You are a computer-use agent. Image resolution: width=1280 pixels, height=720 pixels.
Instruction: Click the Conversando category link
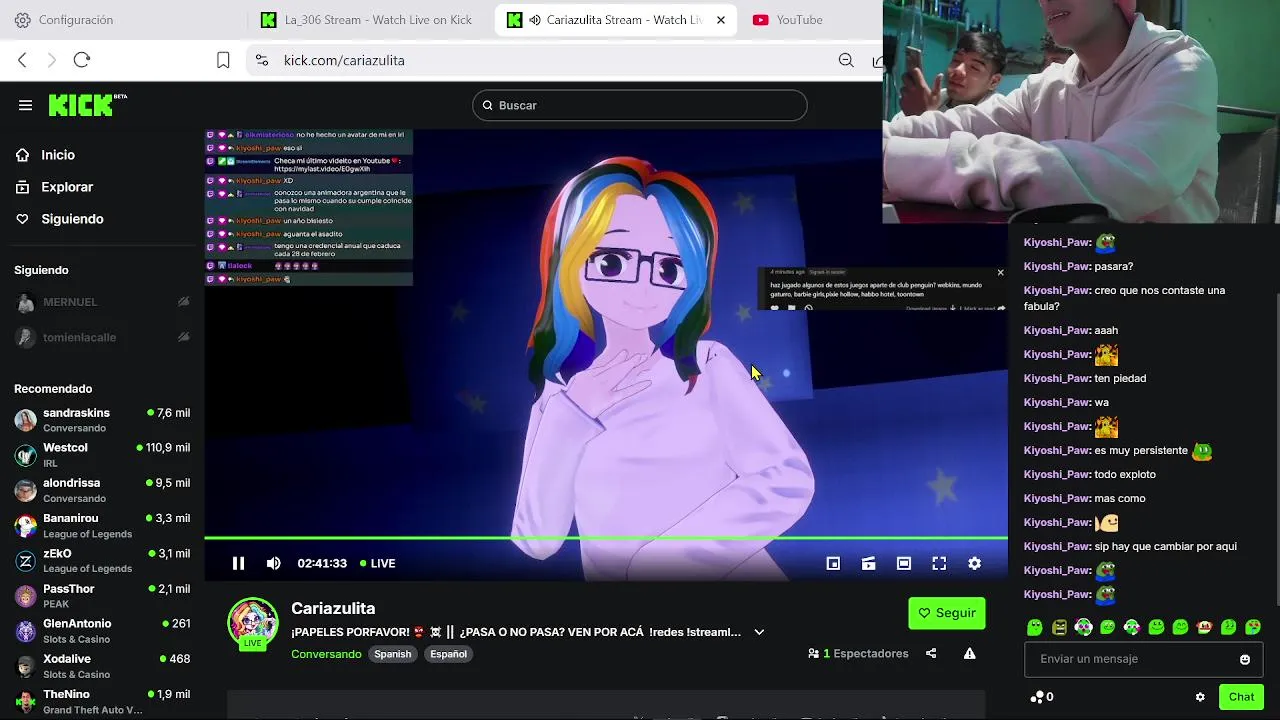[326, 654]
